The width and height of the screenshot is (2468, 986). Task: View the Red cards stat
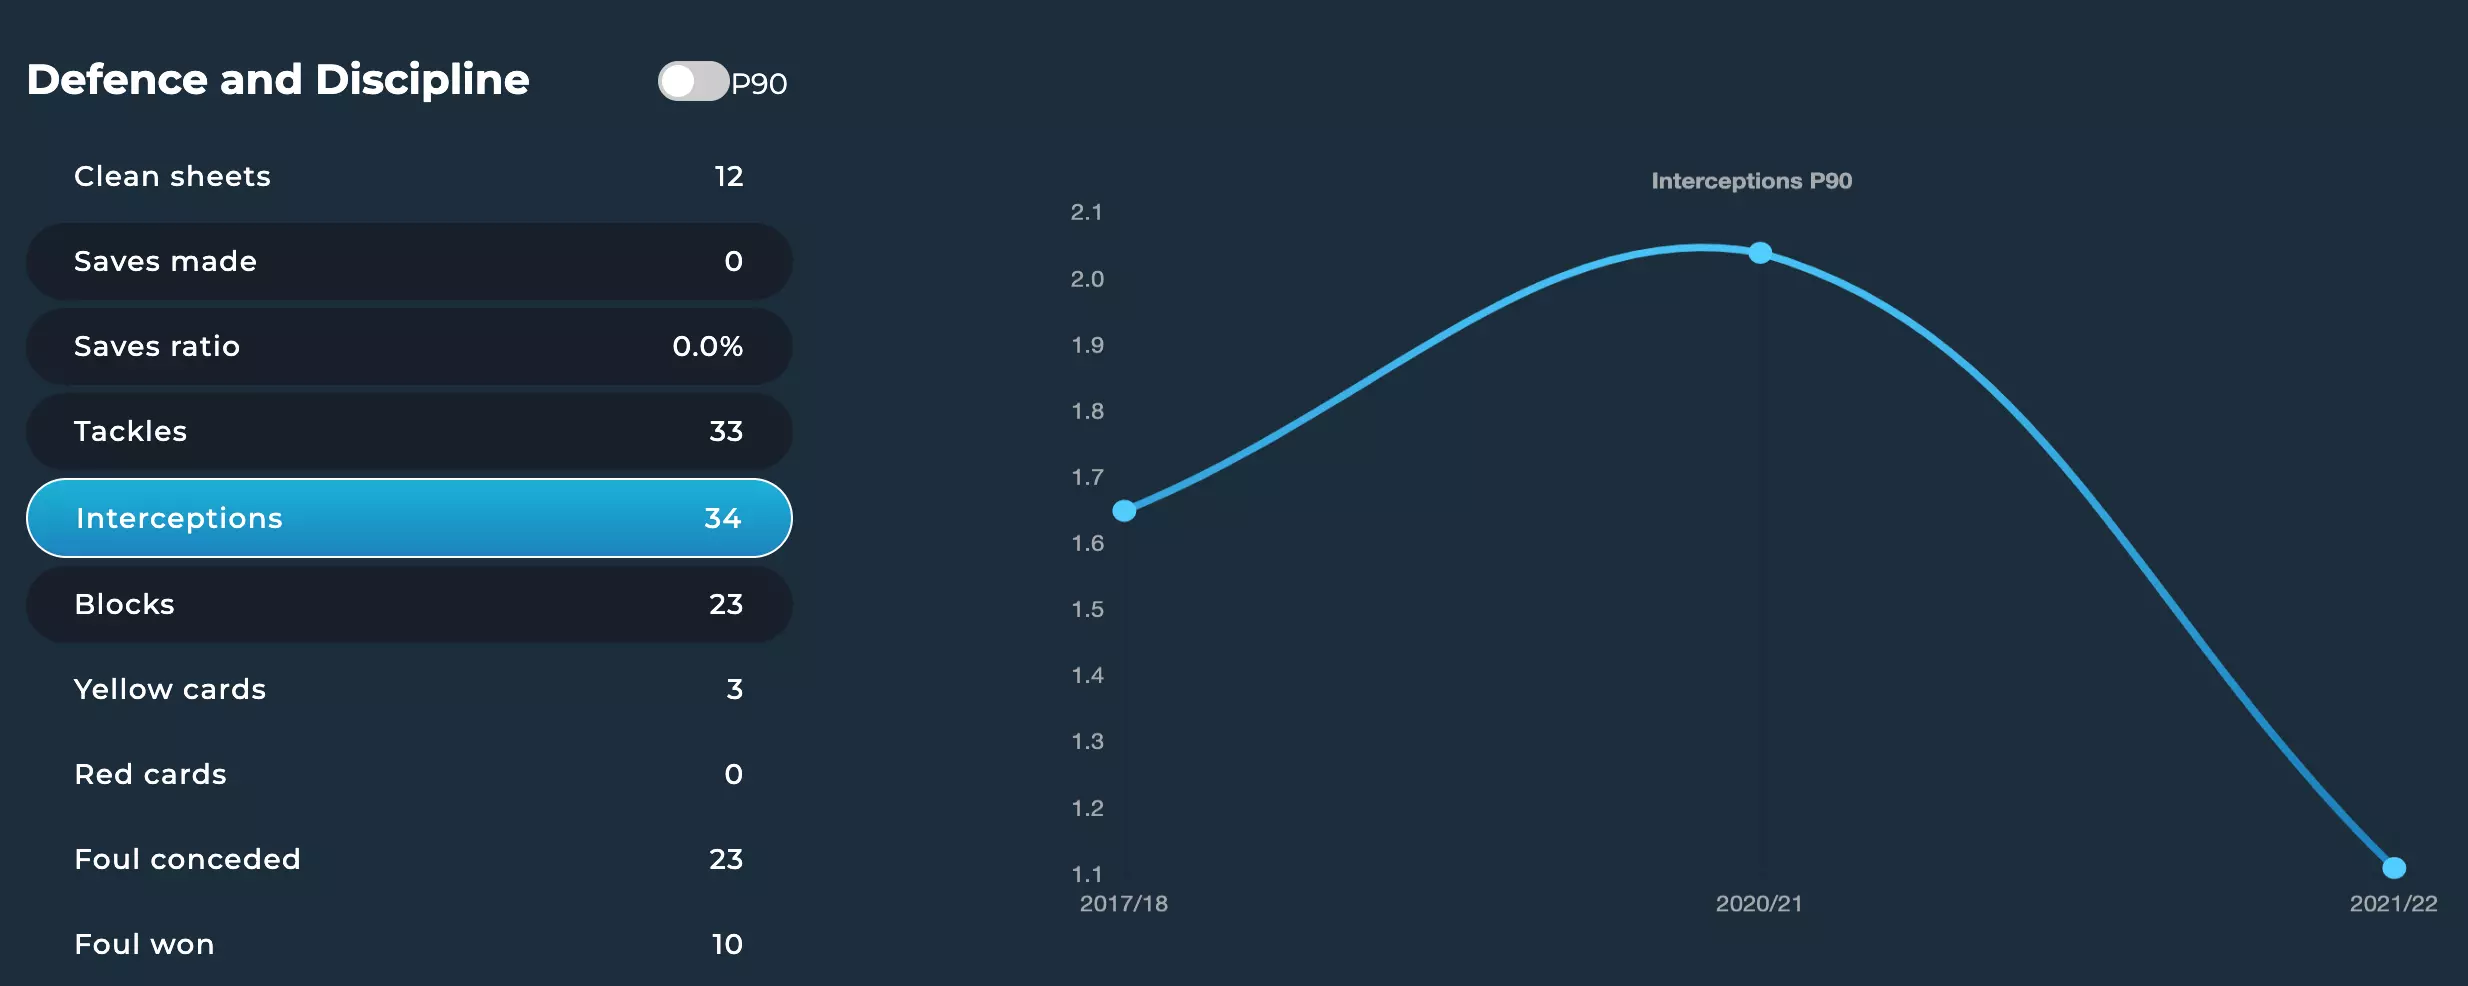click(x=408, y=775)
